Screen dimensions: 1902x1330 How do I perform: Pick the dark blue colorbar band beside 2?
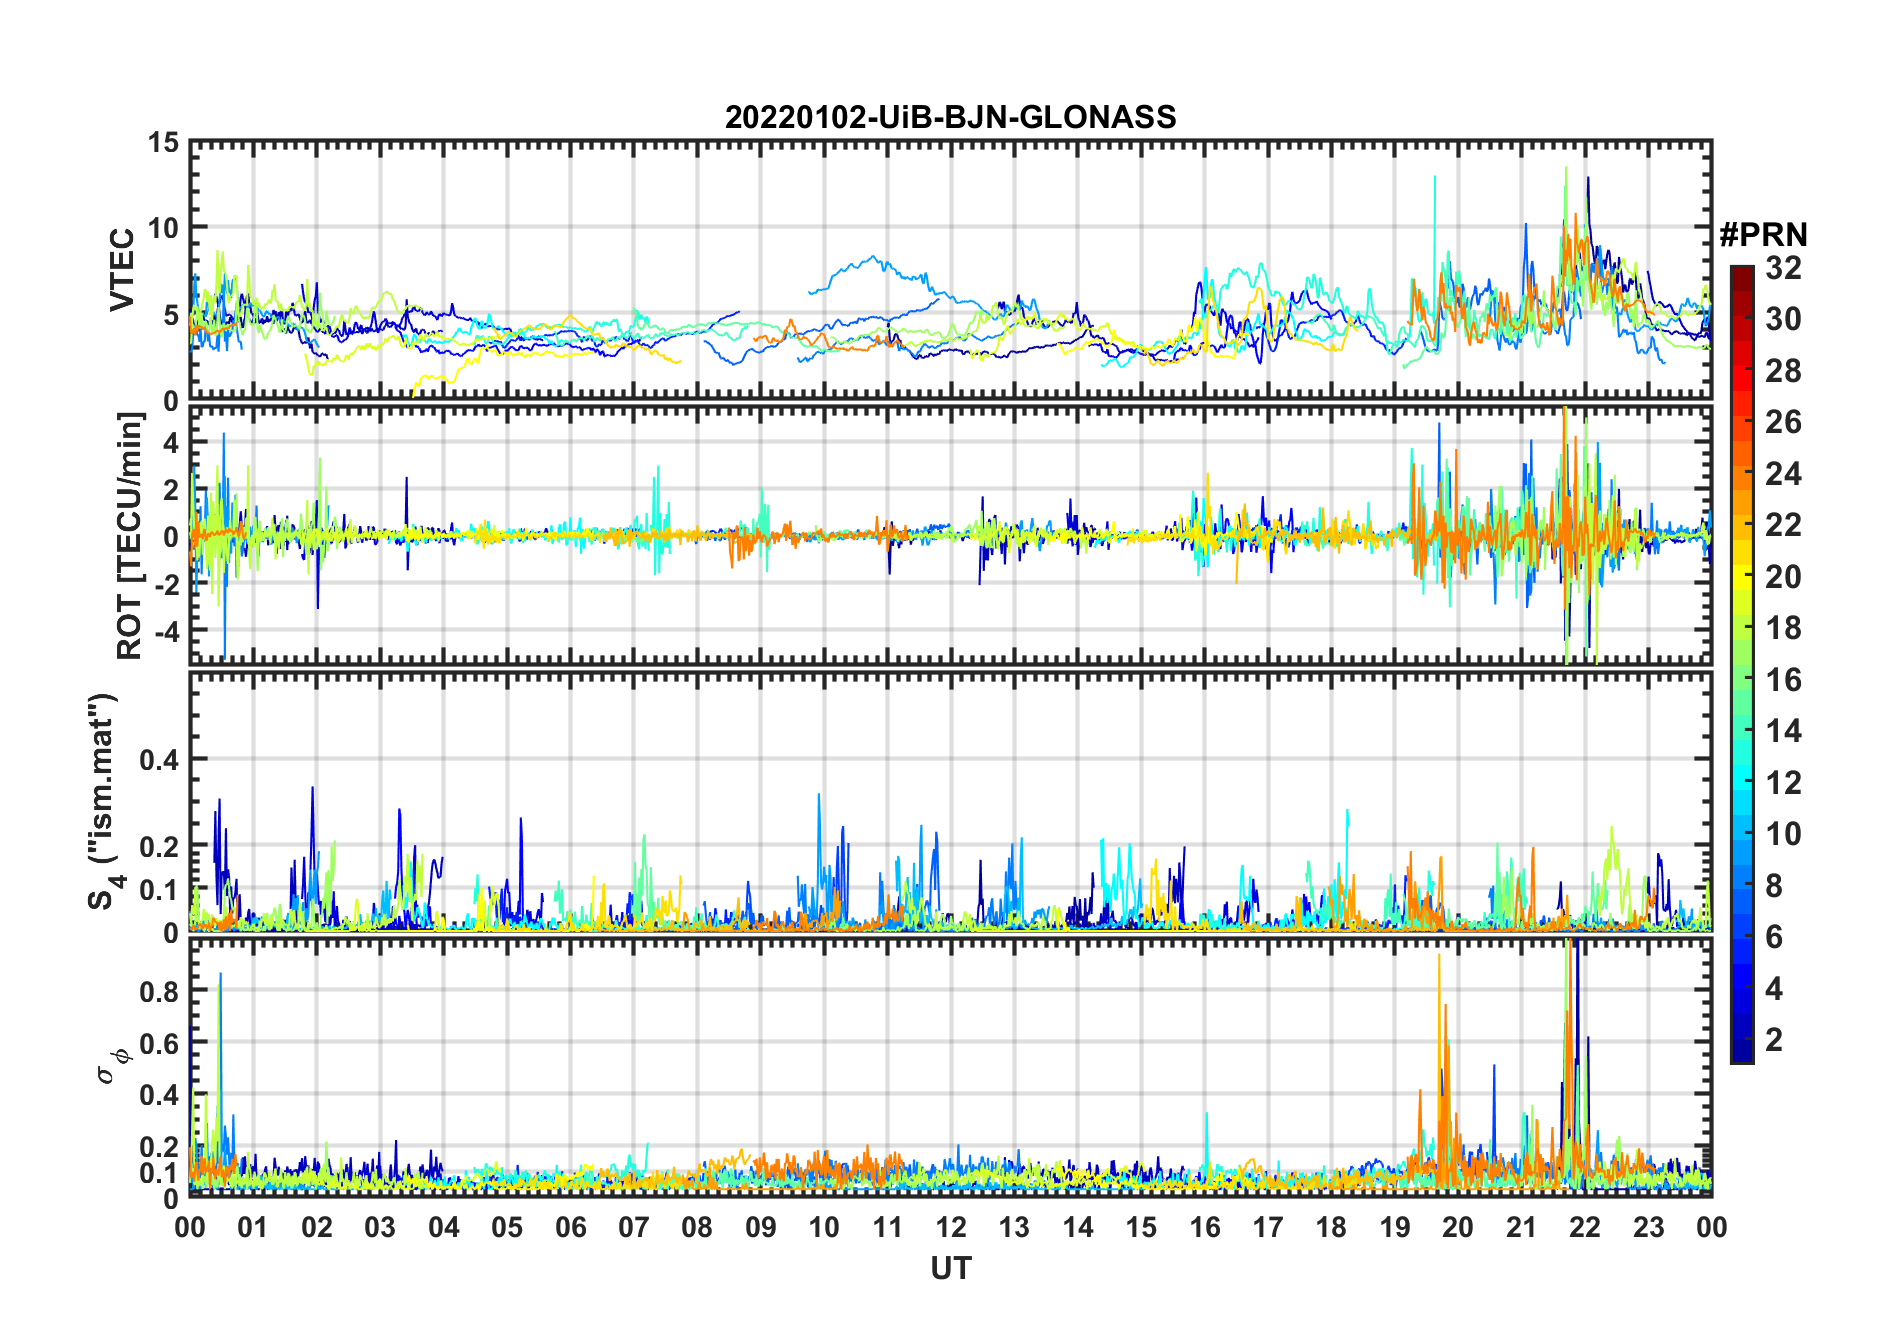click(1742, 1040)
